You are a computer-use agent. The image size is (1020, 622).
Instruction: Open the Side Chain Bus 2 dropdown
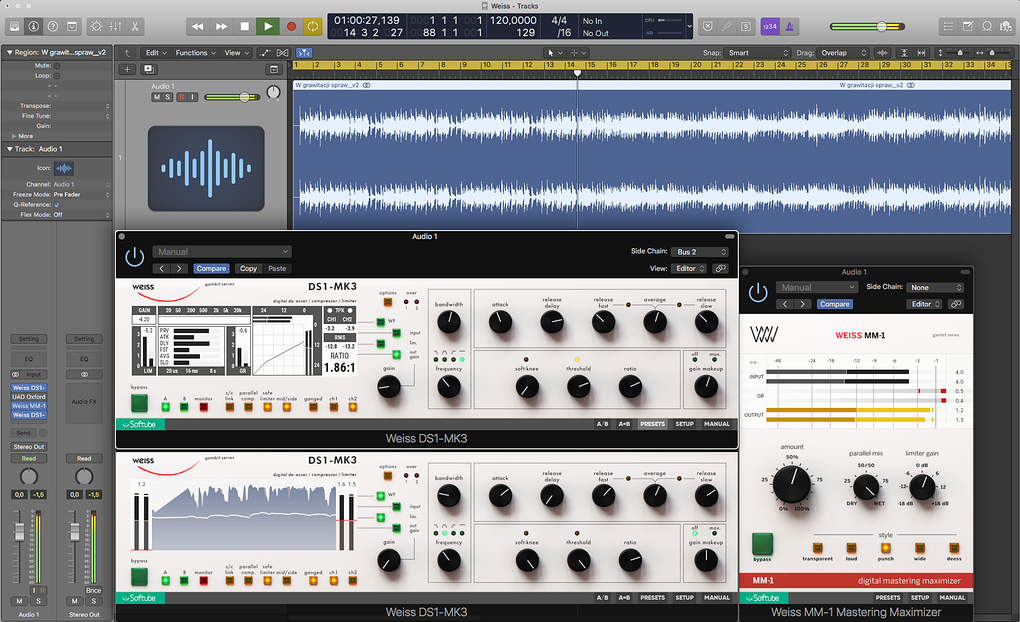(x=699, y=252)
